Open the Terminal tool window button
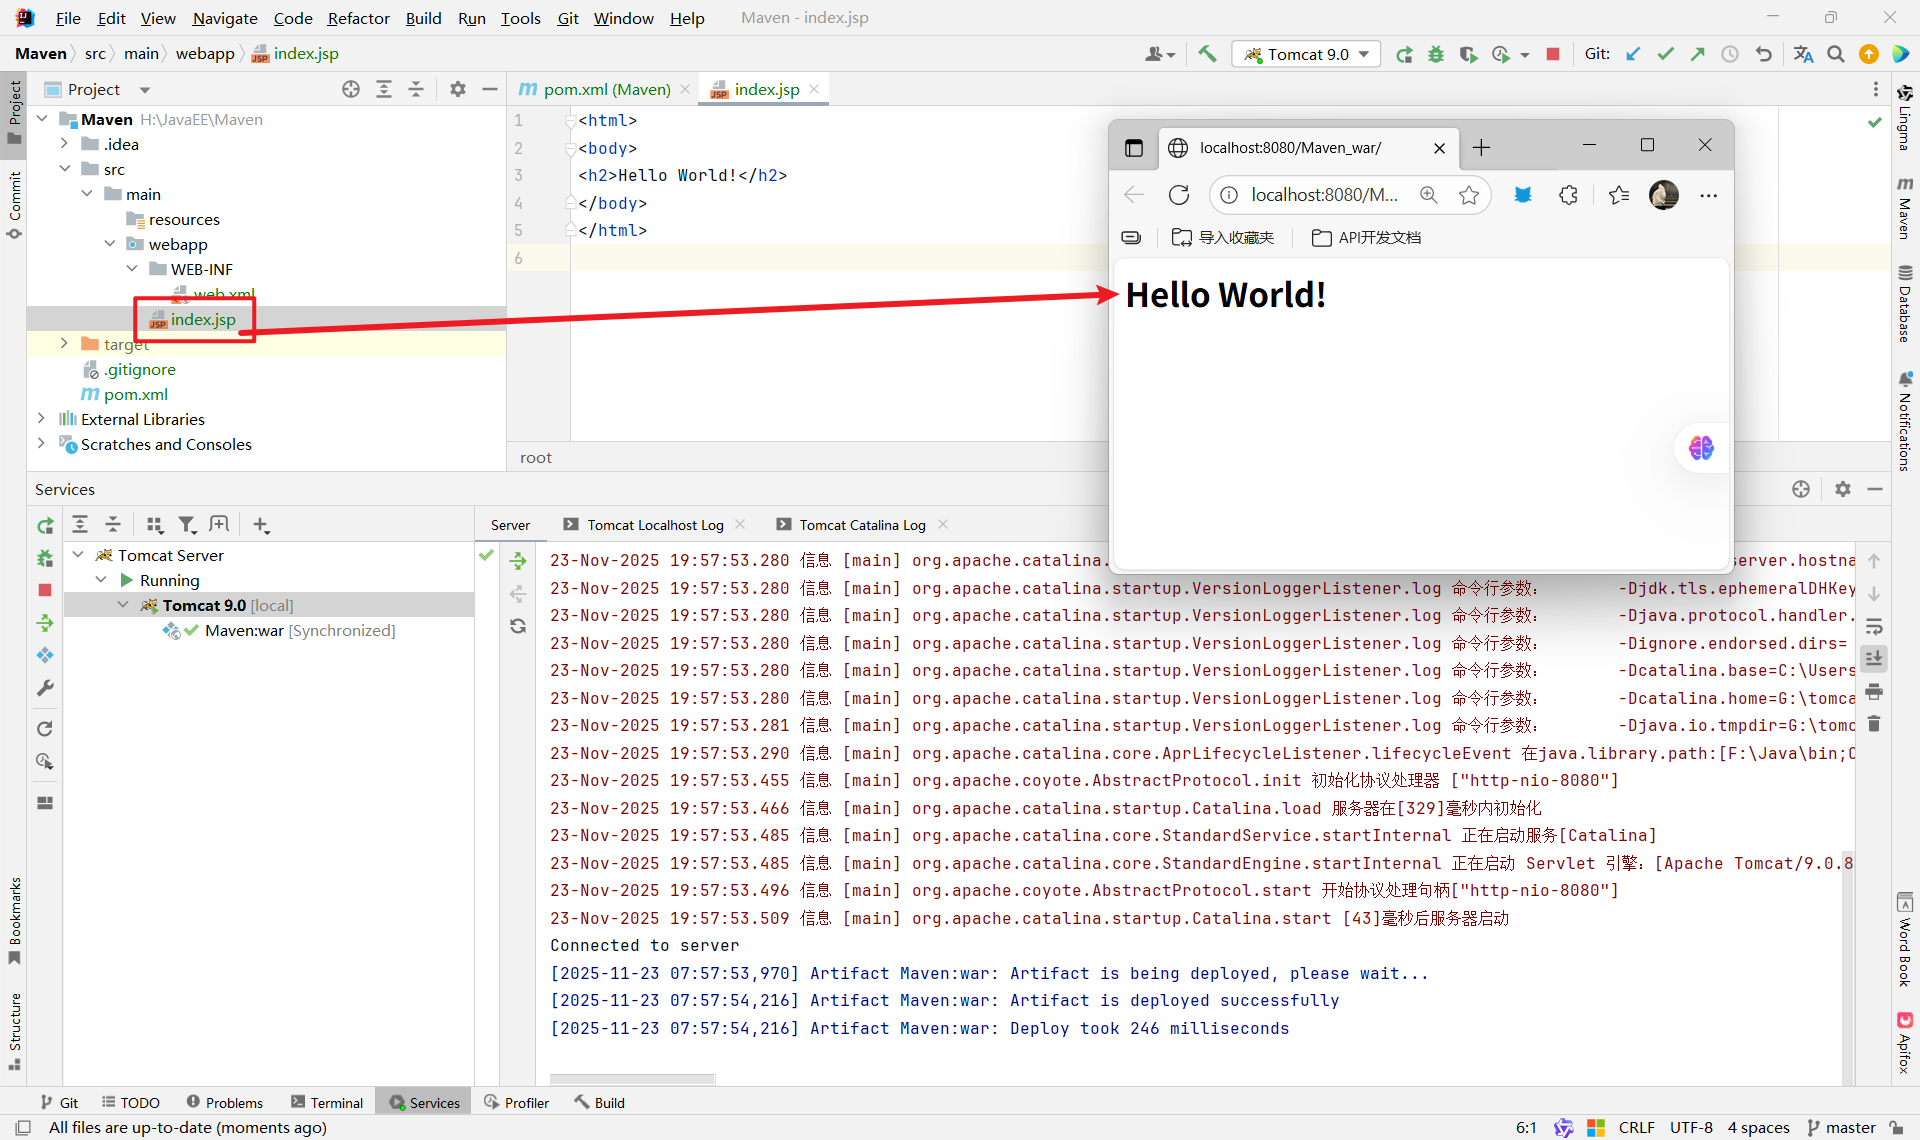Screen dimensions: 1920x1140 (x=327, y=1102)
